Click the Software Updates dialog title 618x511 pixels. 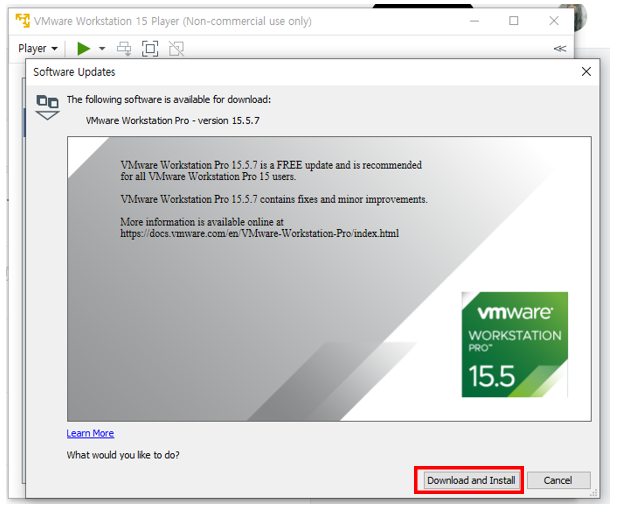(x=74, y=72)
